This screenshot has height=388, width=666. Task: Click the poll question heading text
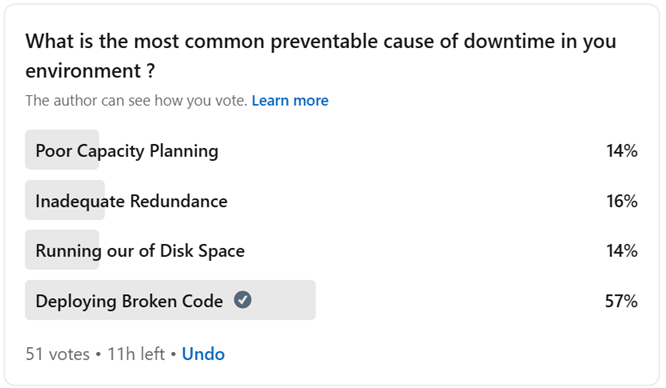coord(321,56)
